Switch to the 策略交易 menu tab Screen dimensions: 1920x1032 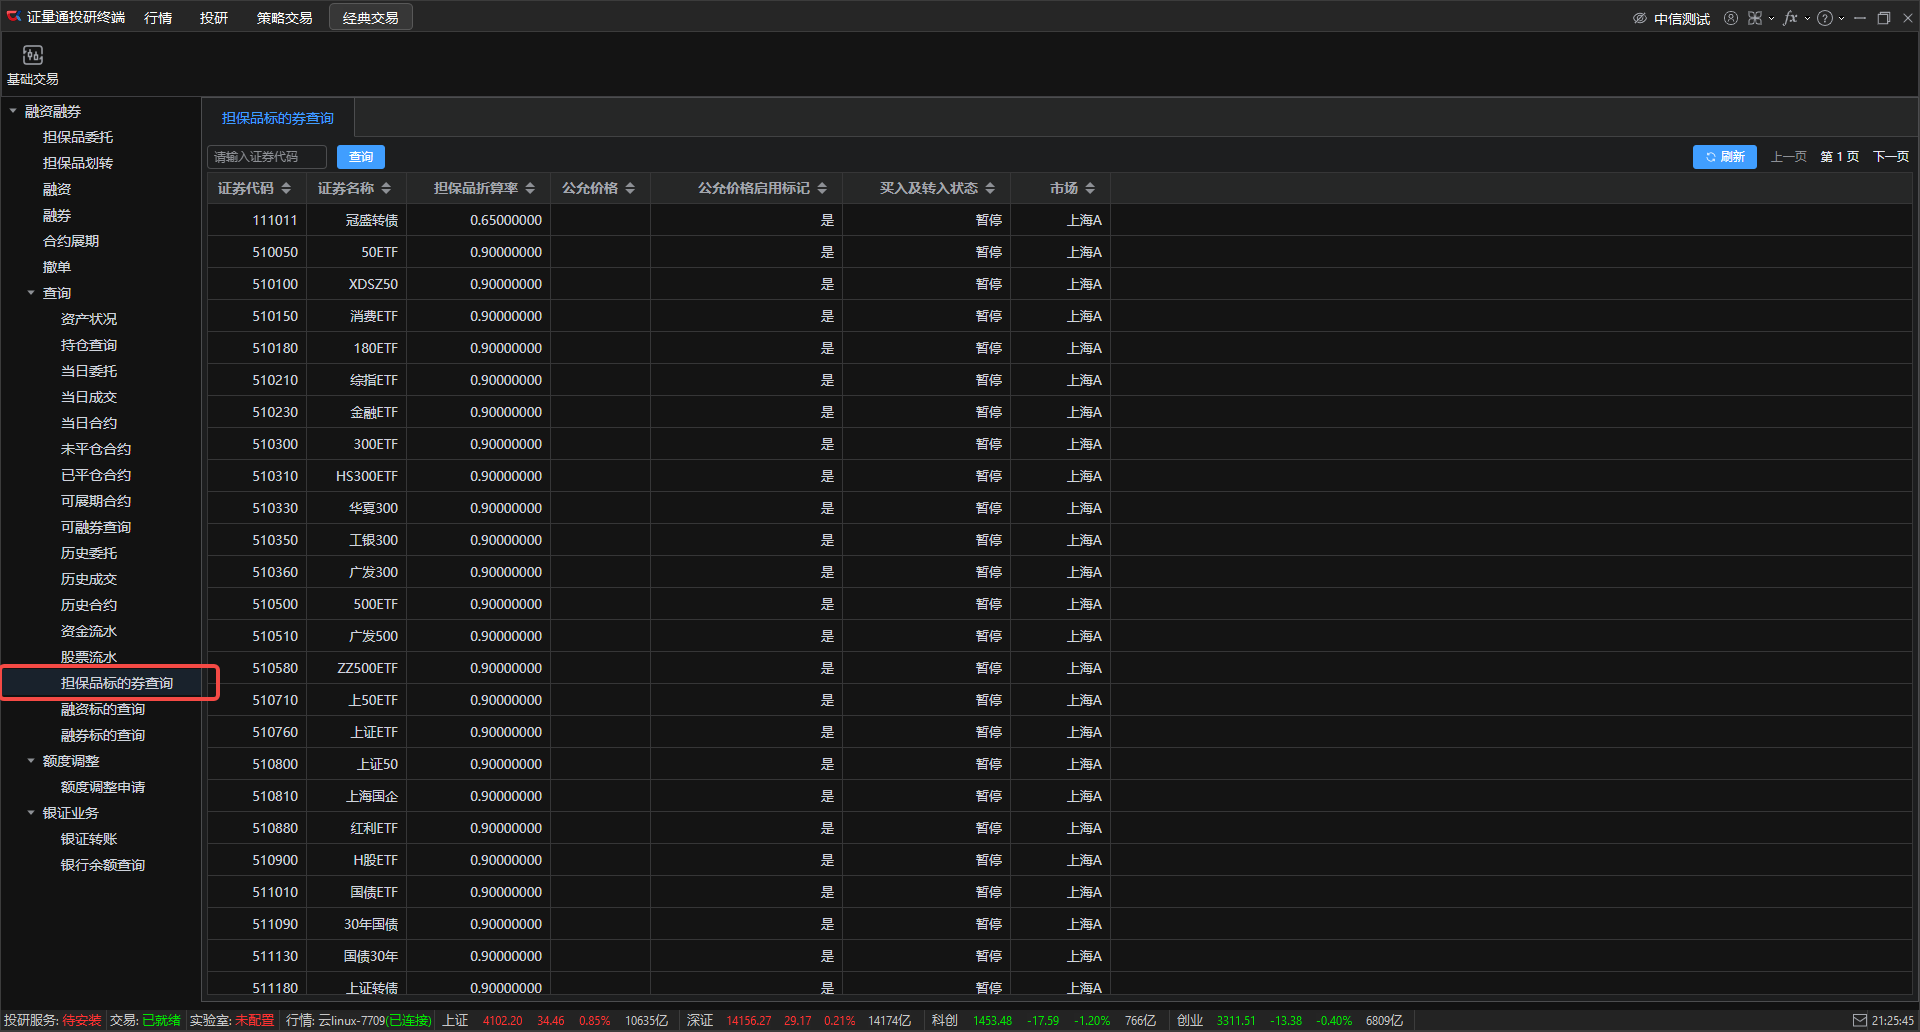(x=284, y=18)
